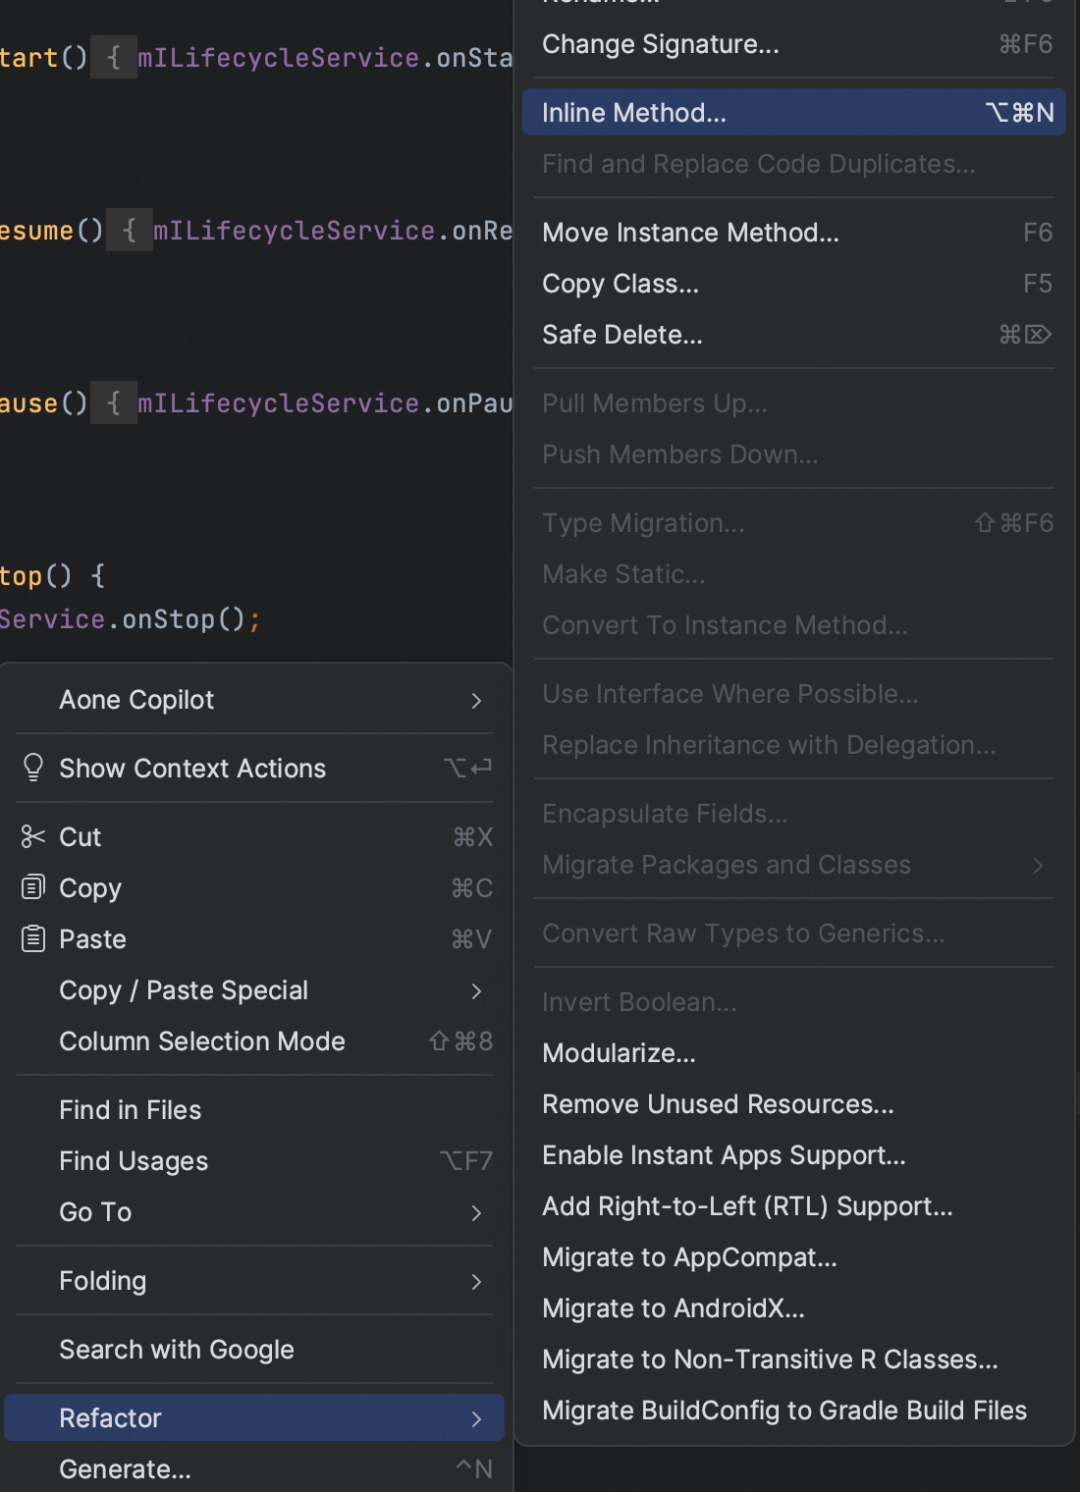1080x1492 pixels.
Task: Click mILifecycleService.onSta code text
Action: (325, 58)
